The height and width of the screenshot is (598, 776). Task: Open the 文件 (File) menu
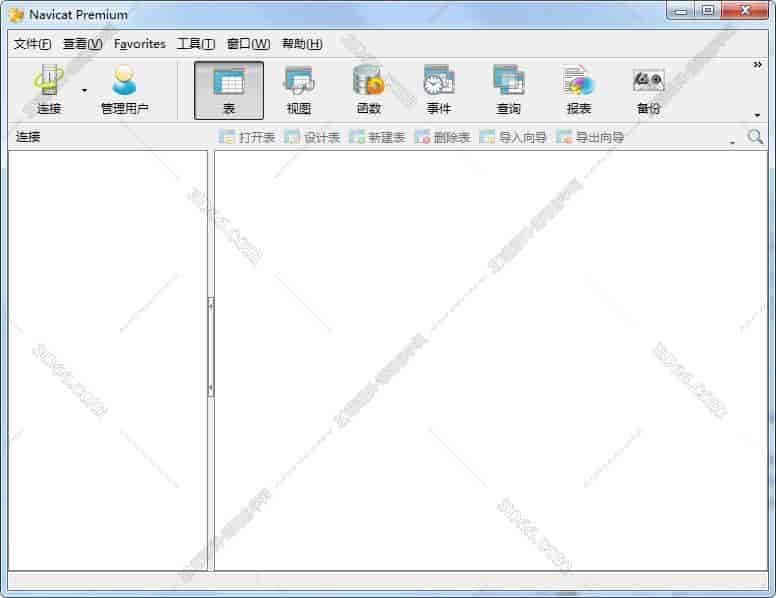[x=32, y=44]
